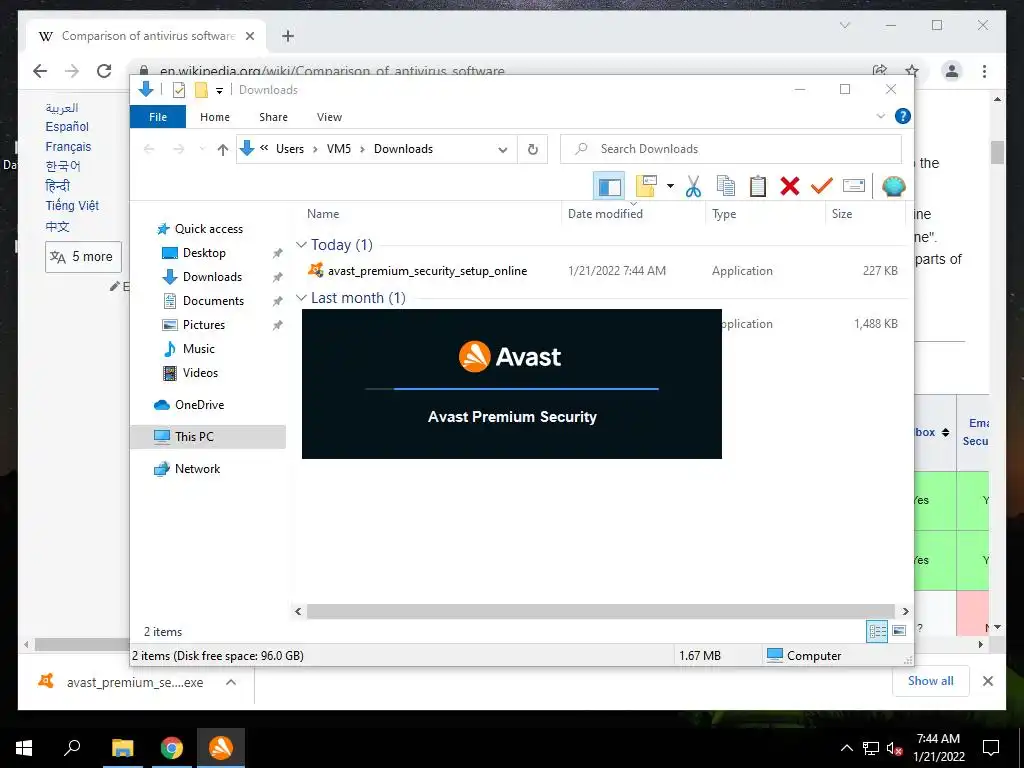1024x768 pixels.
Task: Bookmark this page with star icon
Action: (x=912, y=71)
